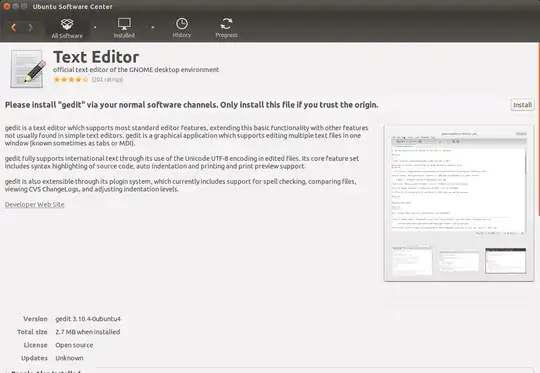Click the Install button

point(522,105)
